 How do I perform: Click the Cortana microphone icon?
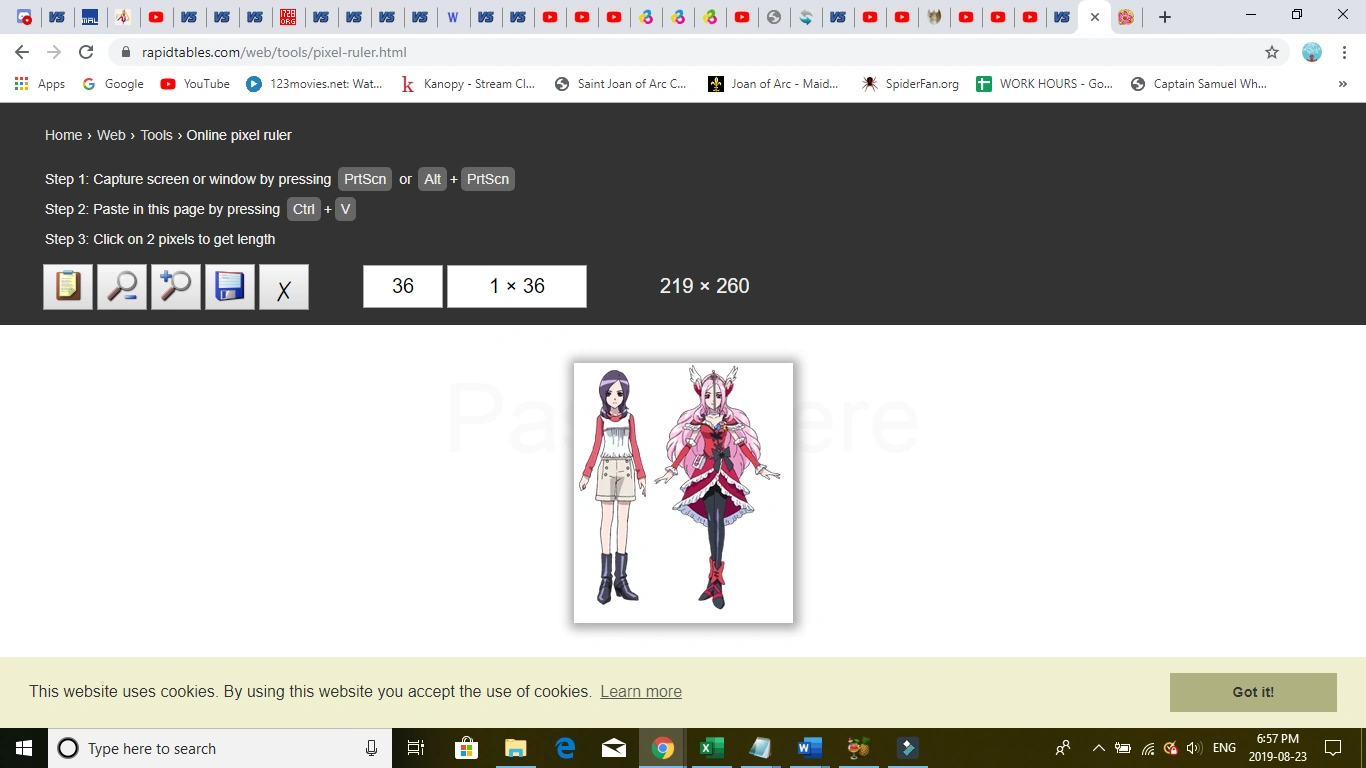(372, 748)
